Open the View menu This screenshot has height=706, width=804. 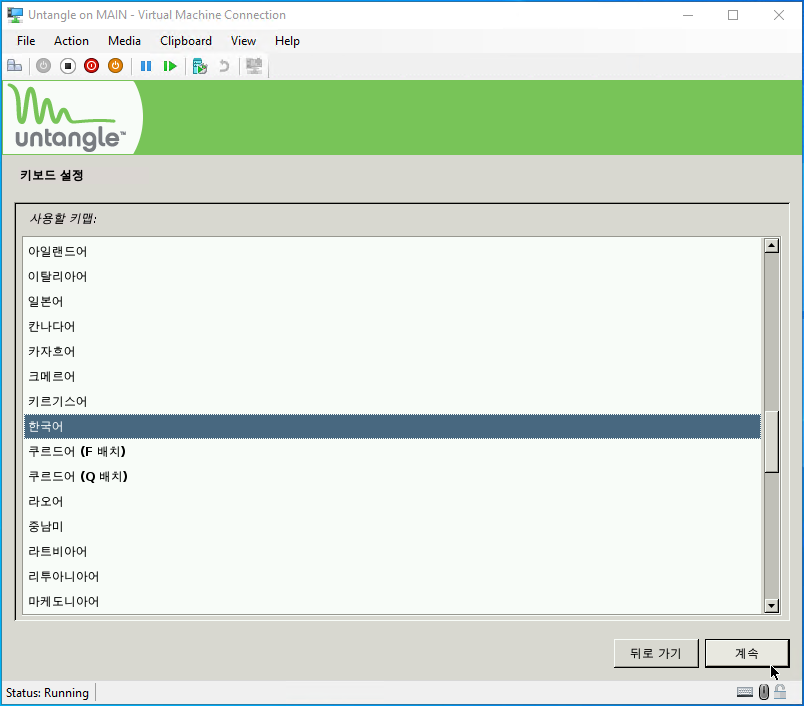pyautogui.click(x=244, y=41)
